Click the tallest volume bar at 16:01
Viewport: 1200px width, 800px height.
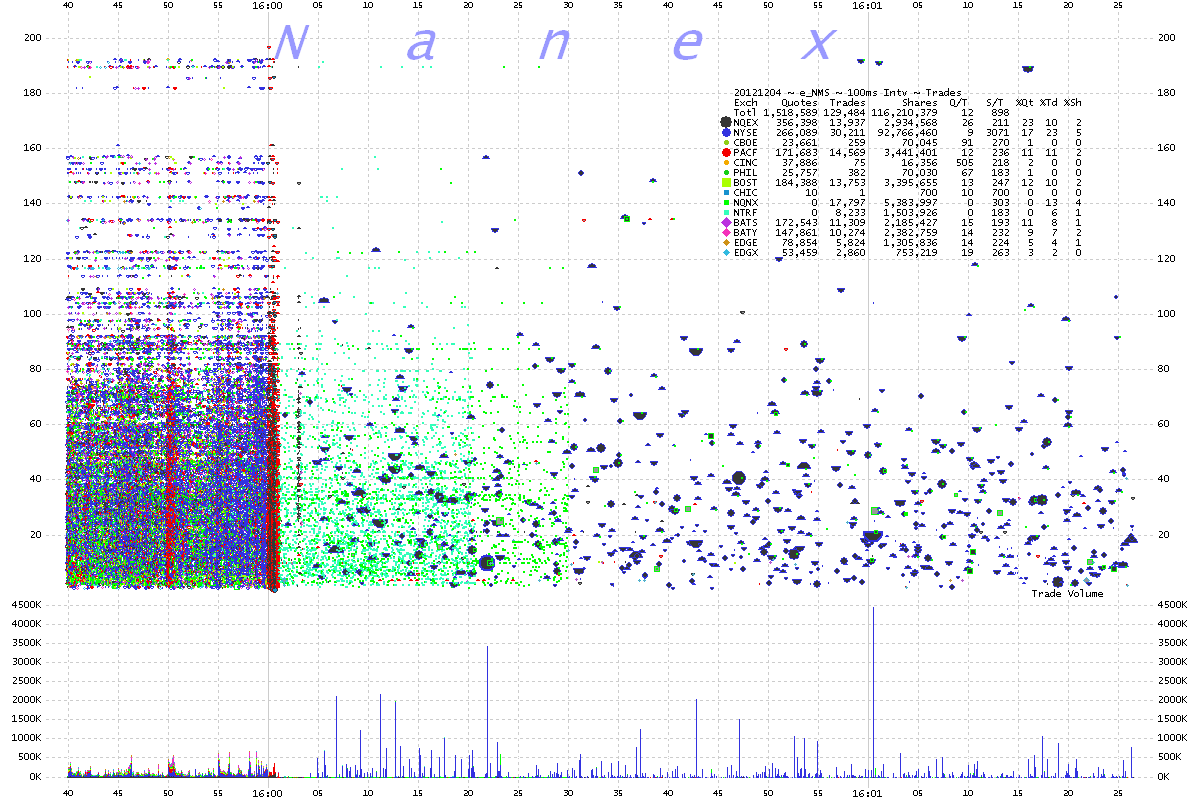point(873,692)
